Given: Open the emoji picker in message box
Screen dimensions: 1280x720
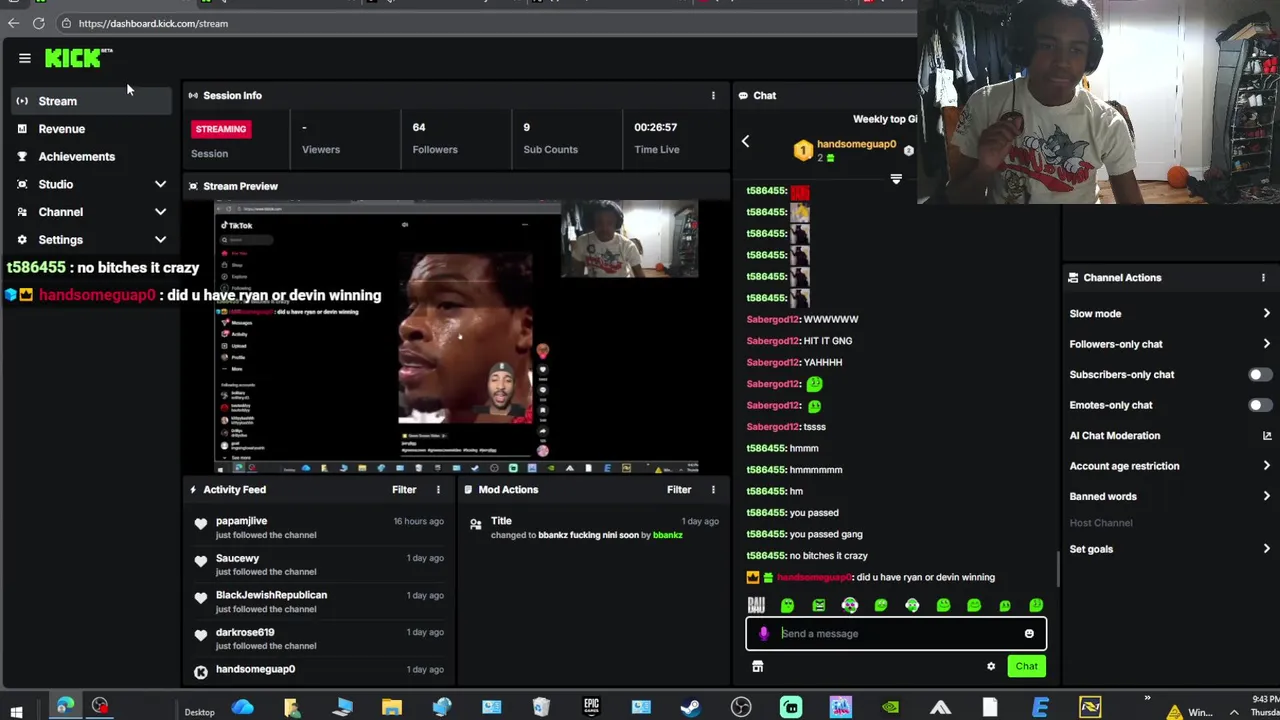Looking at the screenshot, I should (x=1029, y=633).
